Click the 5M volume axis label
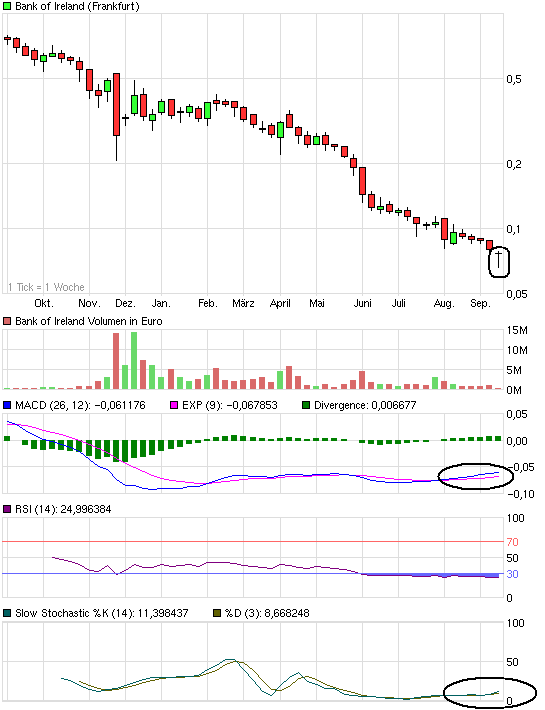 point(514,370)
